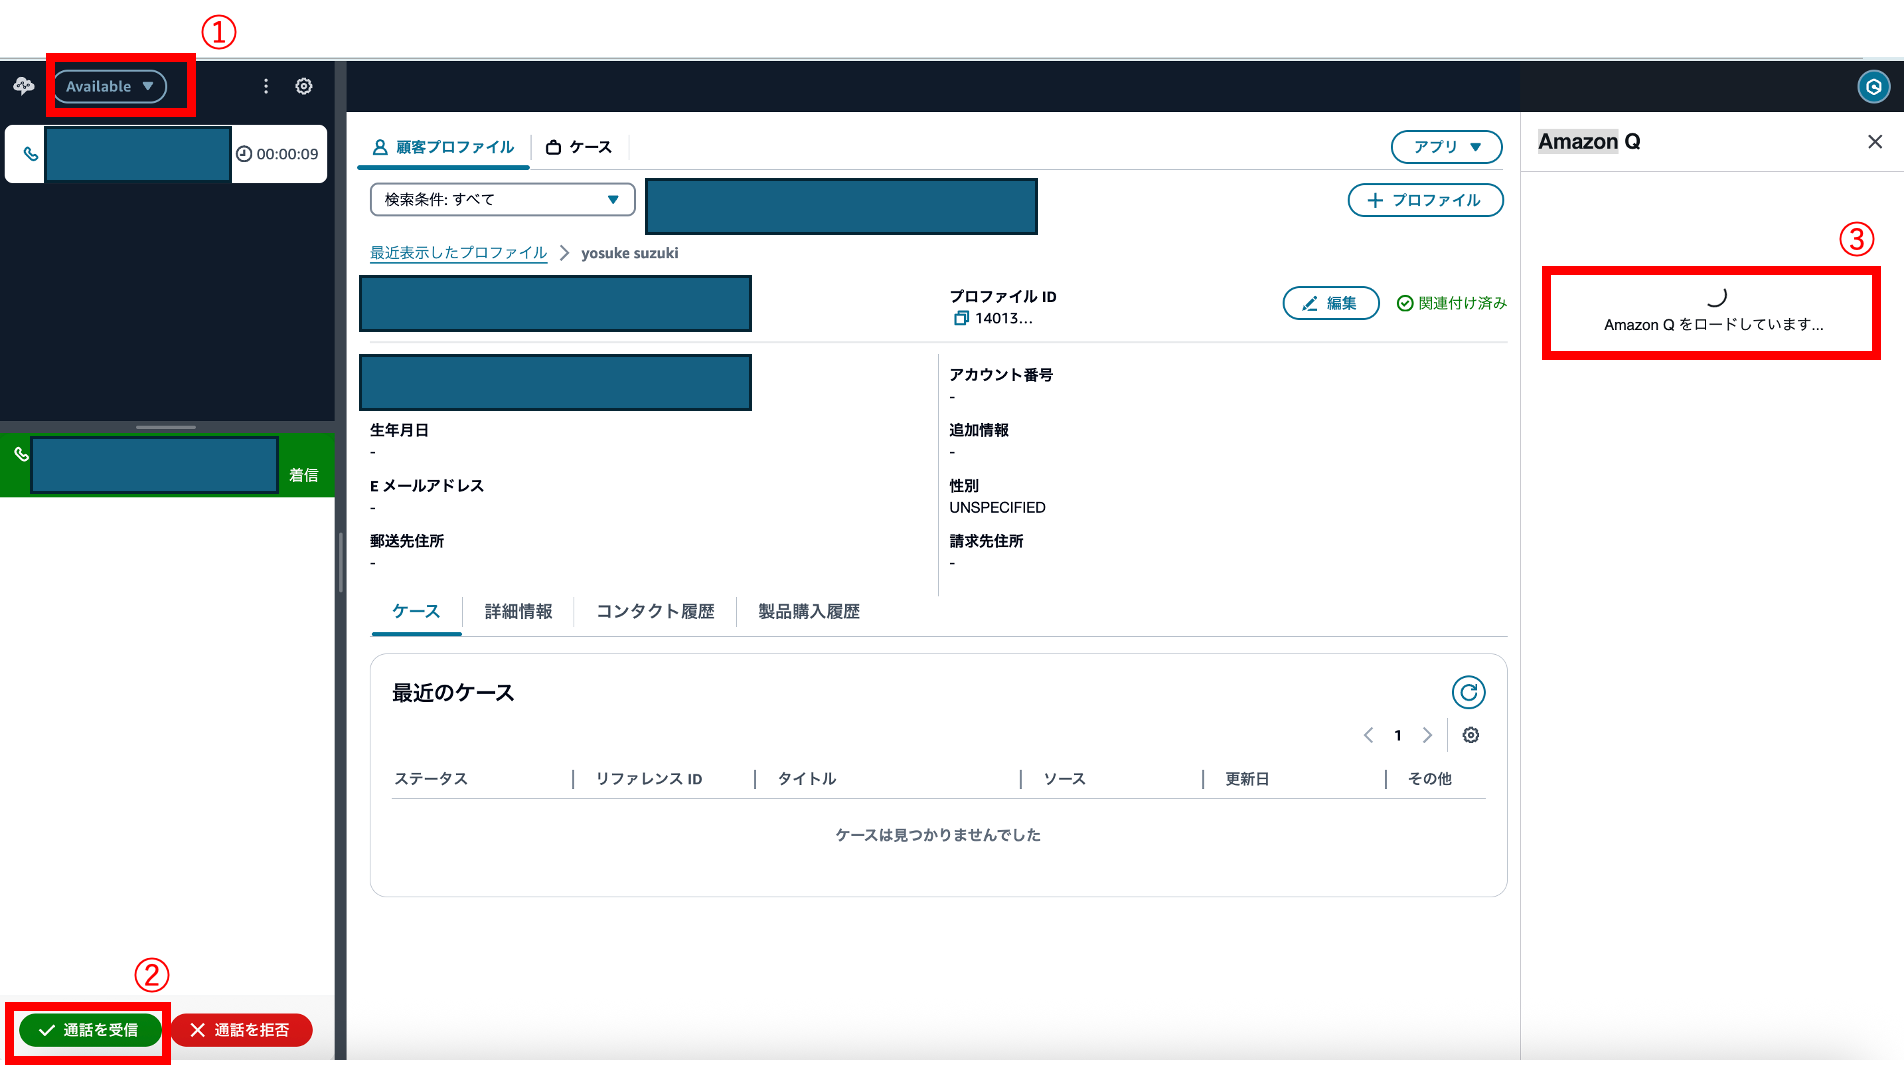Open the Available agent status dropdown
Image resolution: width=1904 pixels, height=1066 pixels.
(110, 86)
